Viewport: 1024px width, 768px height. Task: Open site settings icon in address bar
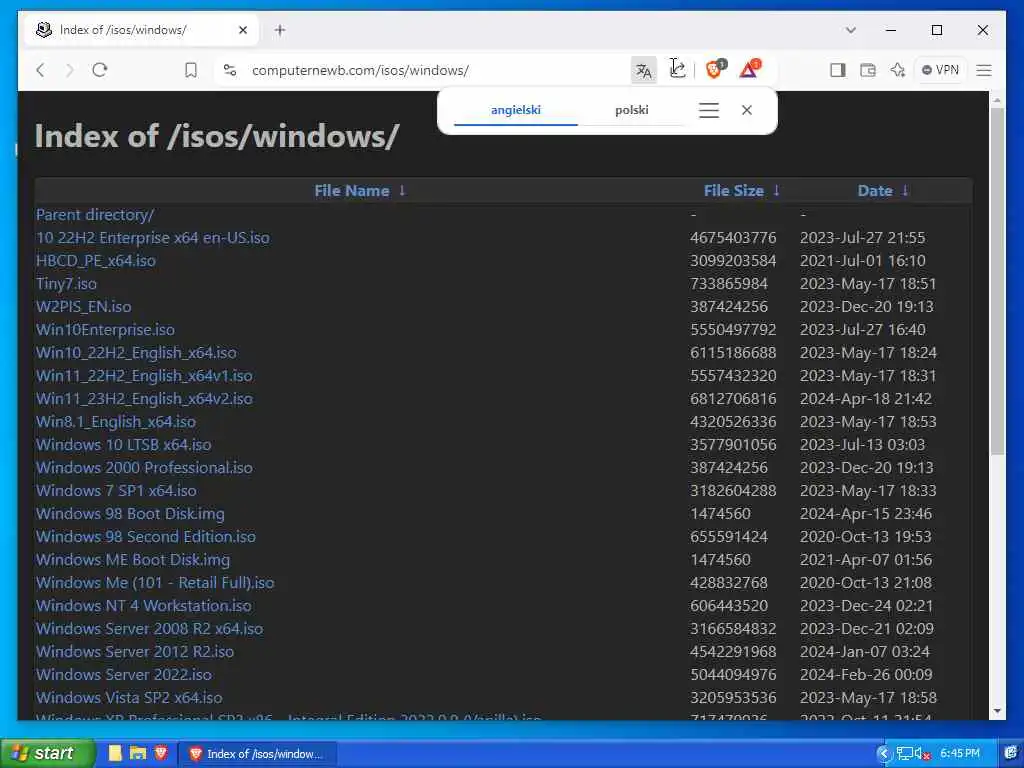(x=230, y=70)
